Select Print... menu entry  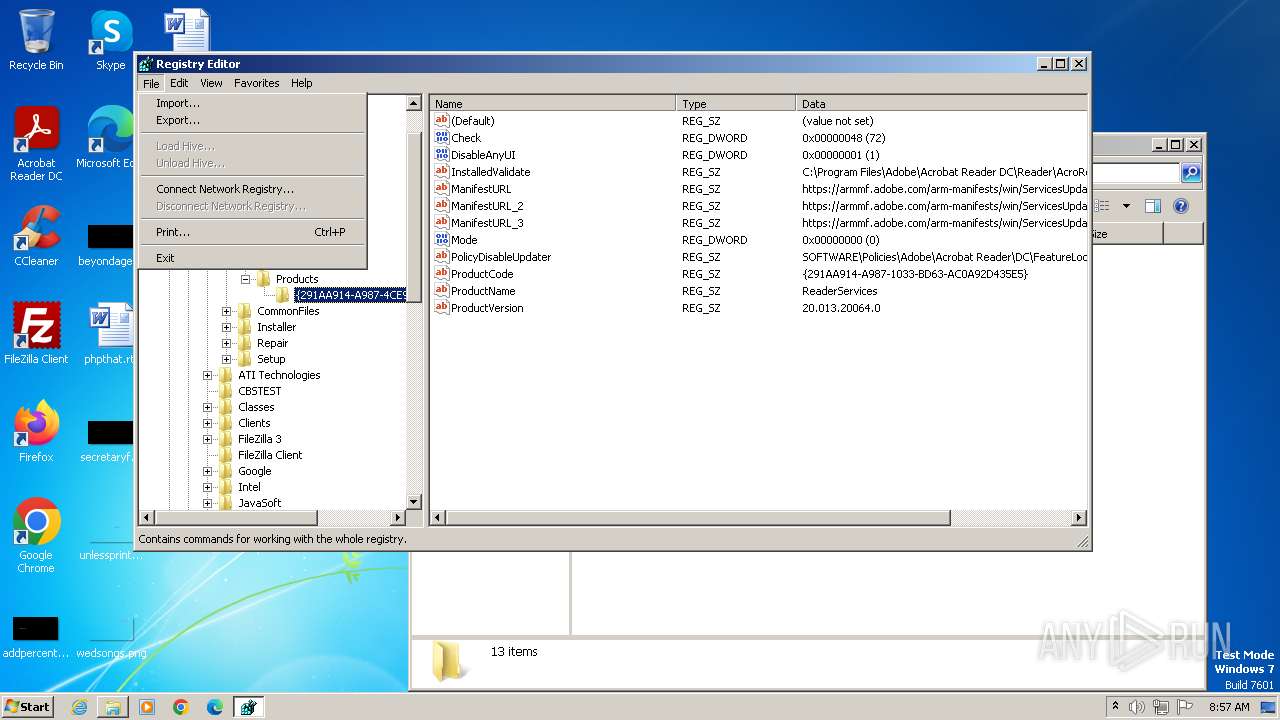(253, 232)
